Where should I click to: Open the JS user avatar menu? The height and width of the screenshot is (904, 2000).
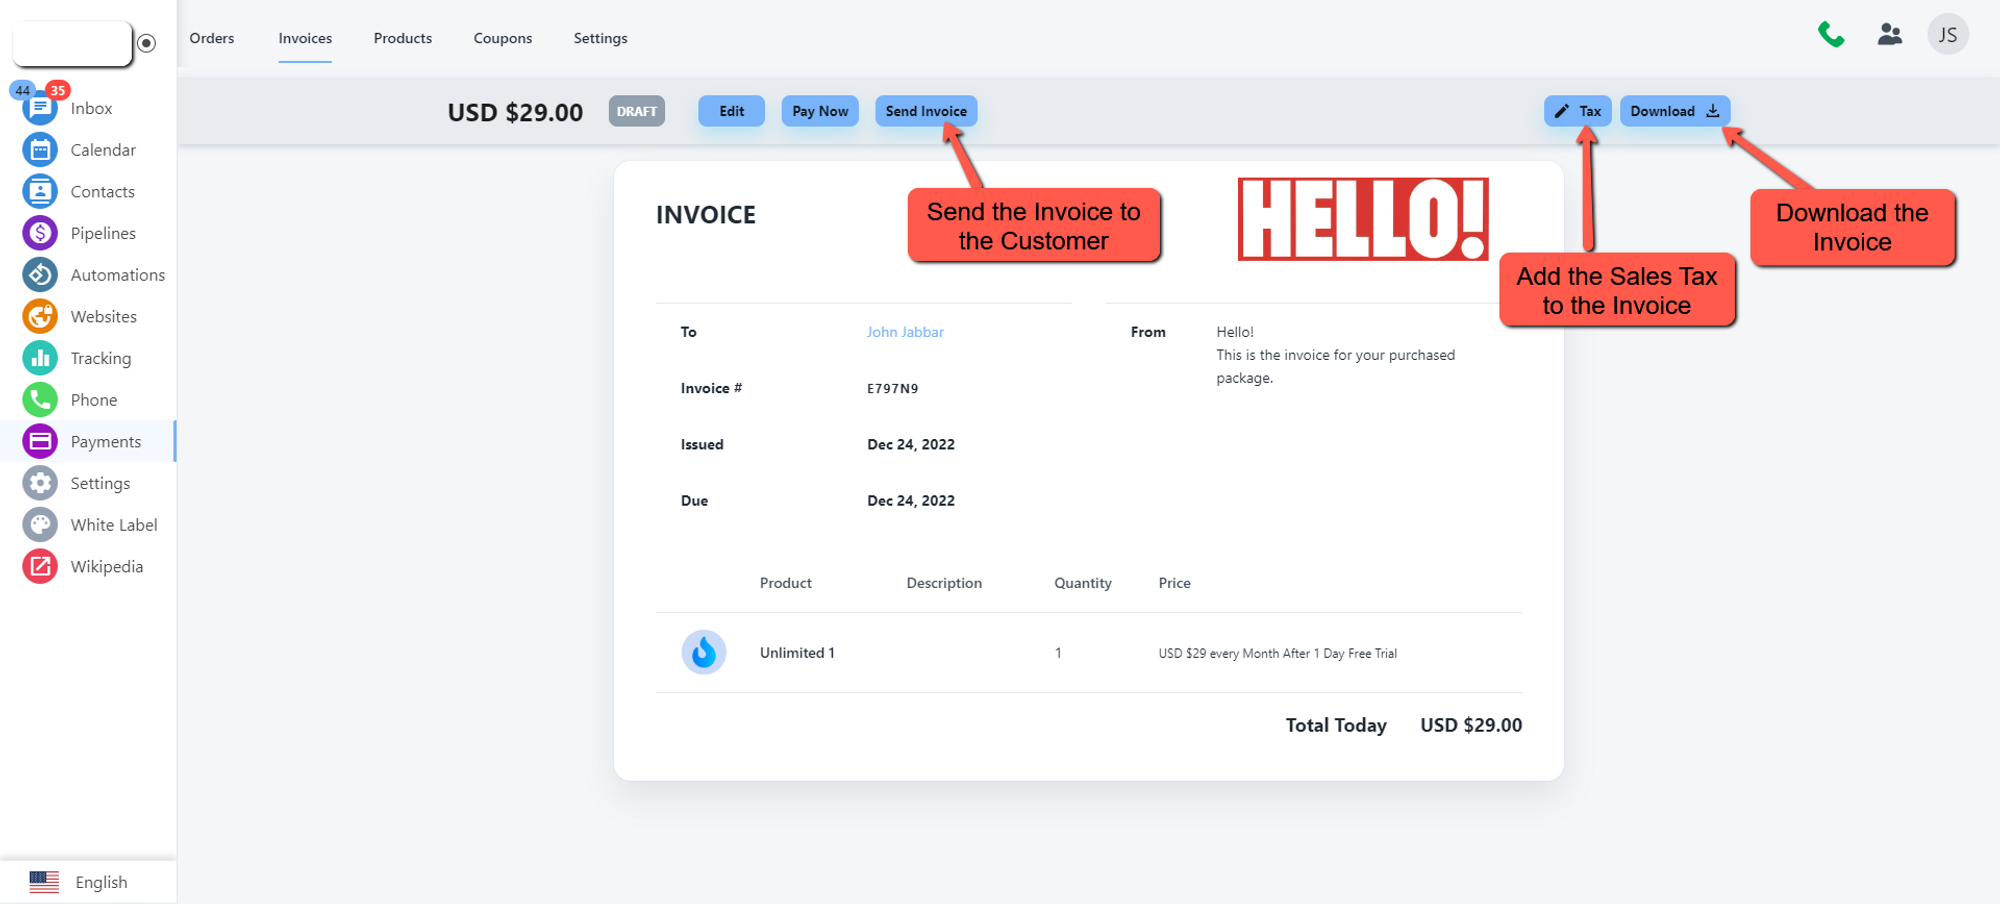[1947, 35]
